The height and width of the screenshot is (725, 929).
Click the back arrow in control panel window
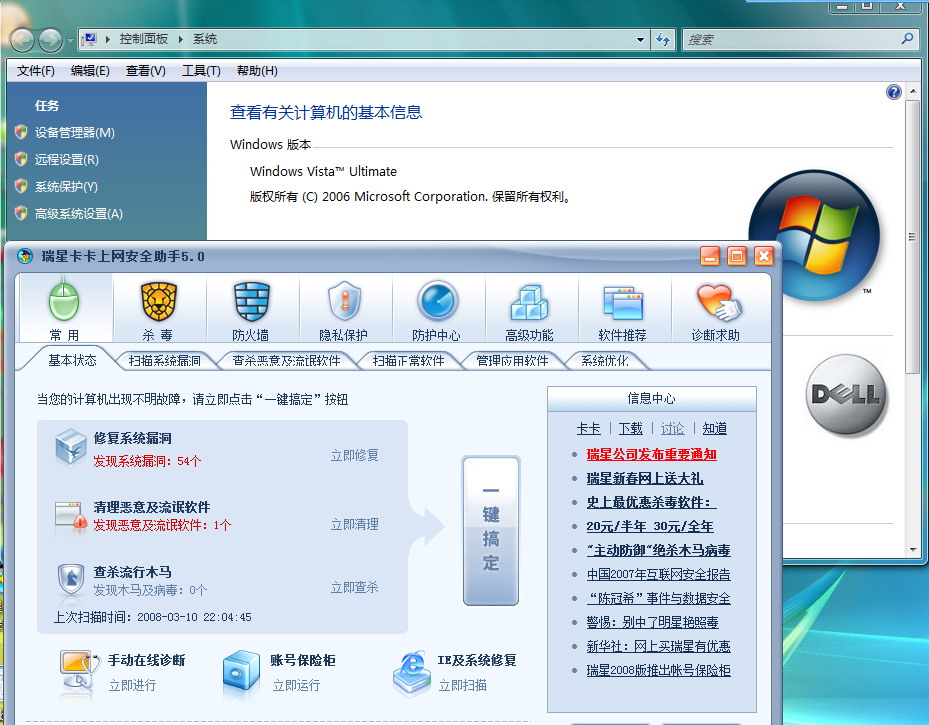point(23,40)
